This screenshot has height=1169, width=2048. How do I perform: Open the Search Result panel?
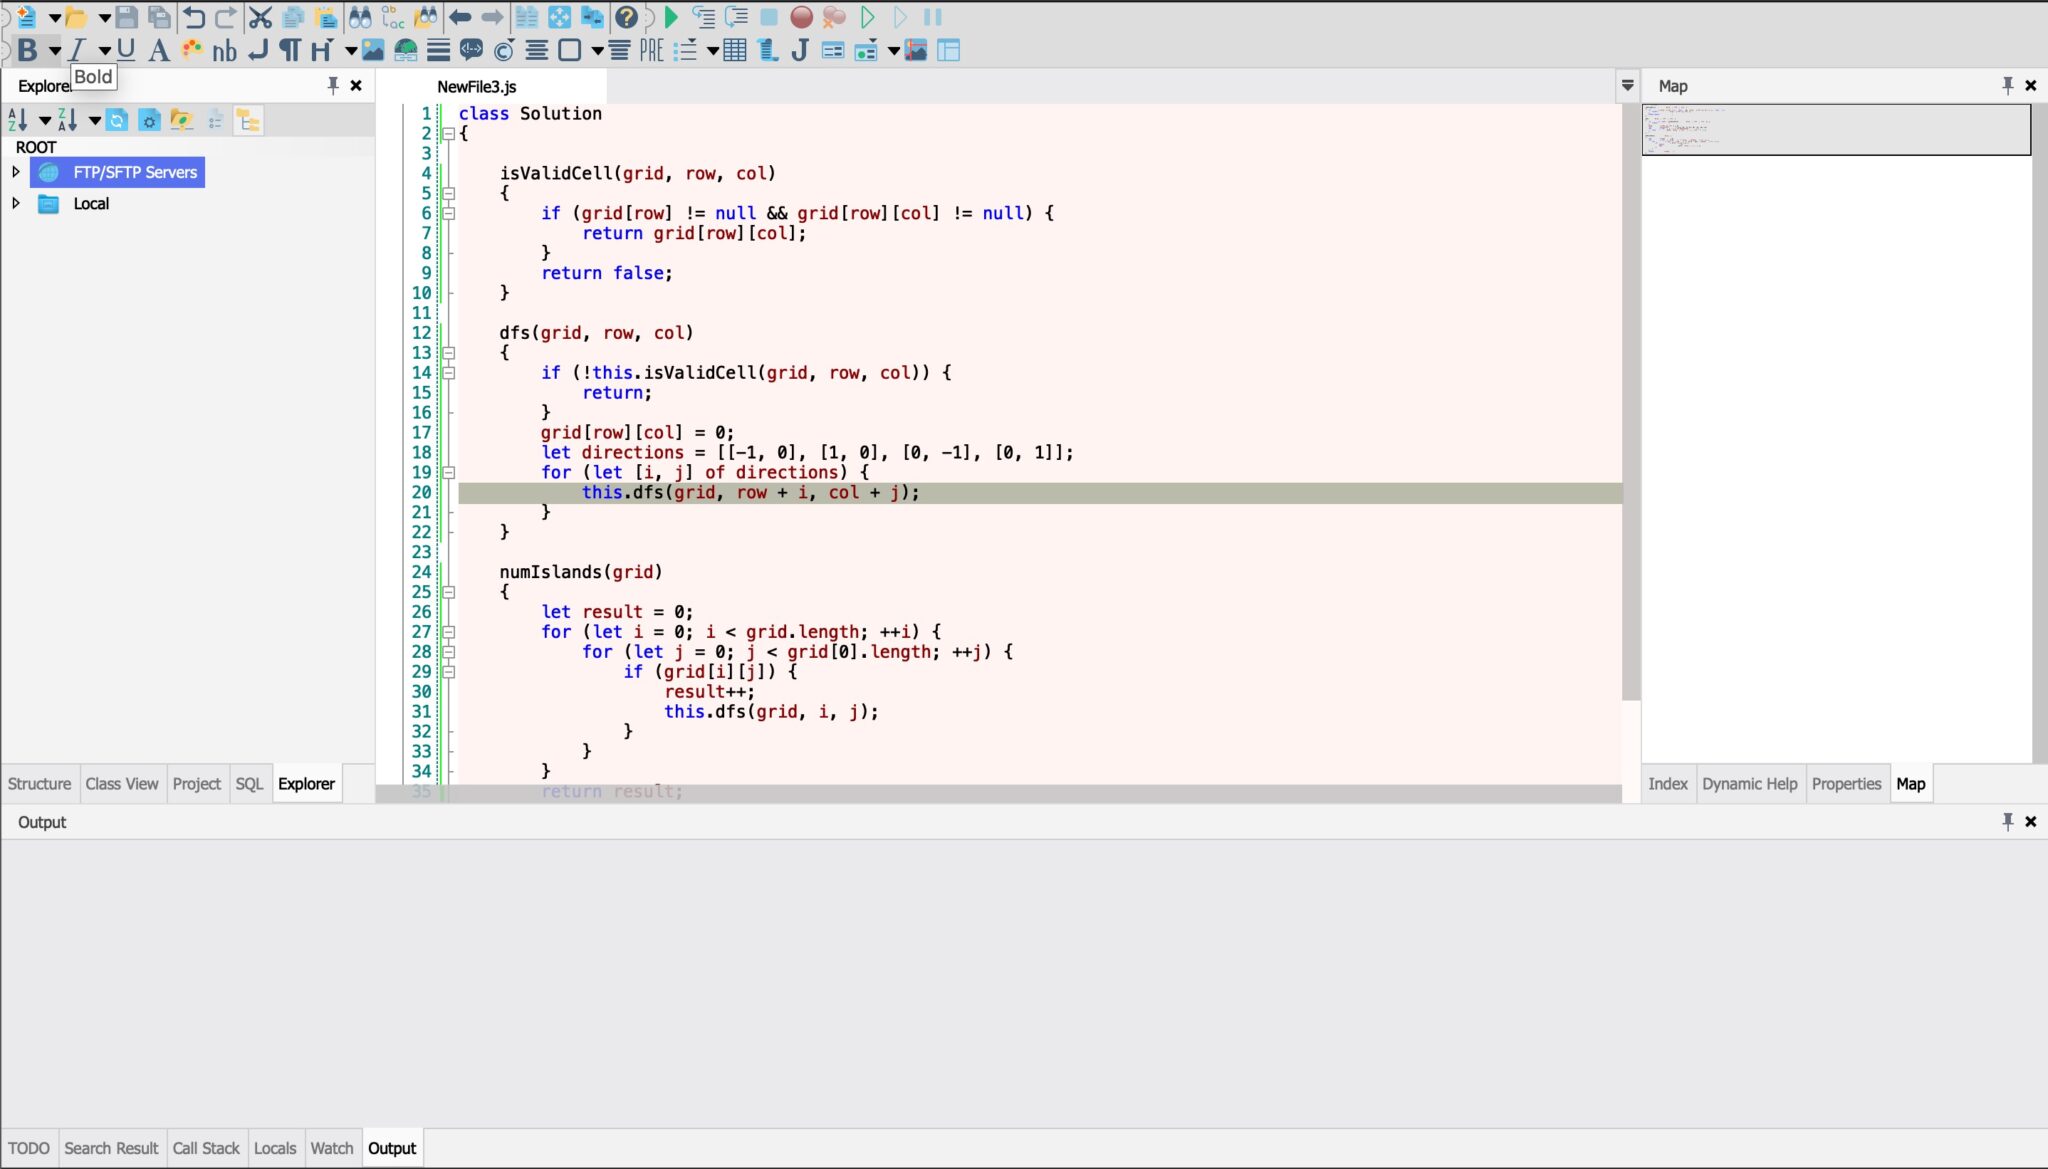pyautogui.click(x=111, y=1147)
